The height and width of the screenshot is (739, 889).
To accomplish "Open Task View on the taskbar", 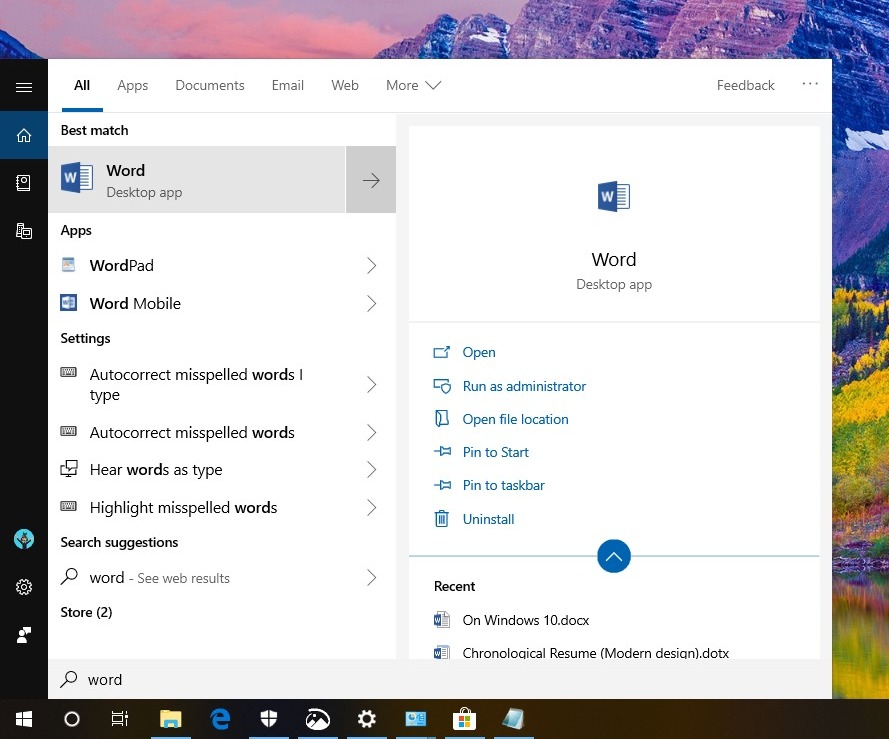I will [x=120, y=719].
